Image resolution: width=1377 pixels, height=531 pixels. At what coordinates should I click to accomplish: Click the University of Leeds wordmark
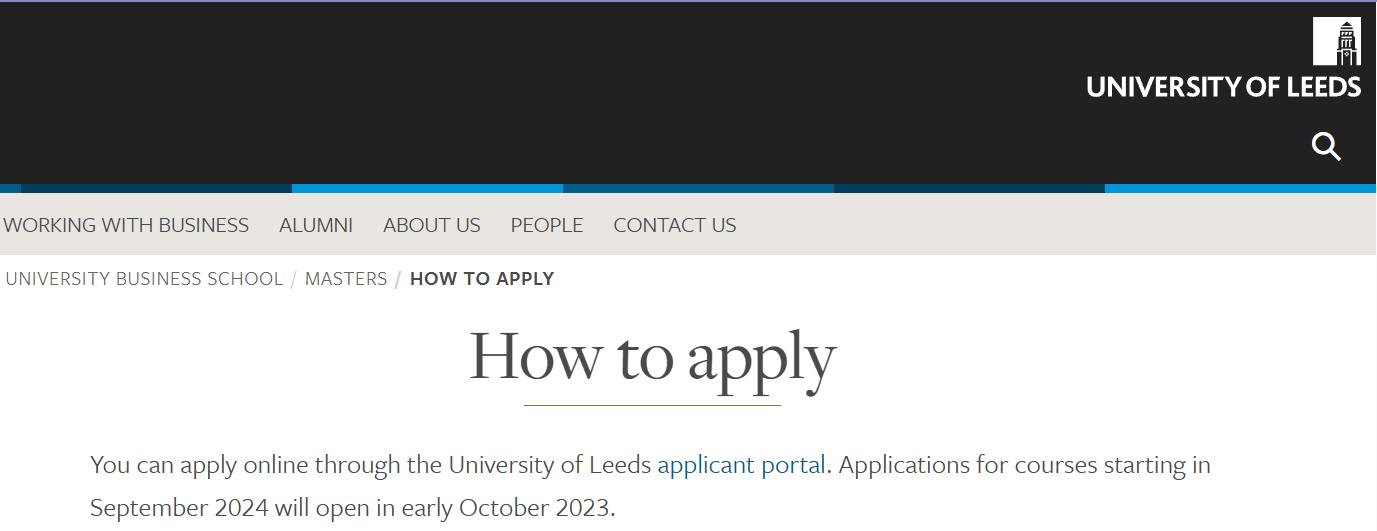click(x=1224, y=87)
